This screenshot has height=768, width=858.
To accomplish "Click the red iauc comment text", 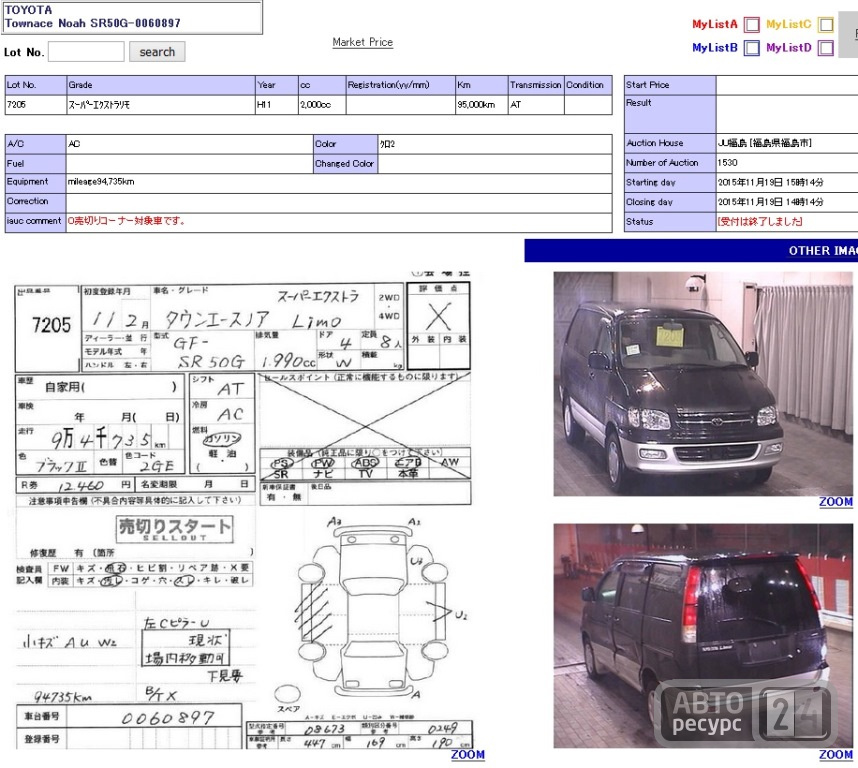I will (126, 221).
